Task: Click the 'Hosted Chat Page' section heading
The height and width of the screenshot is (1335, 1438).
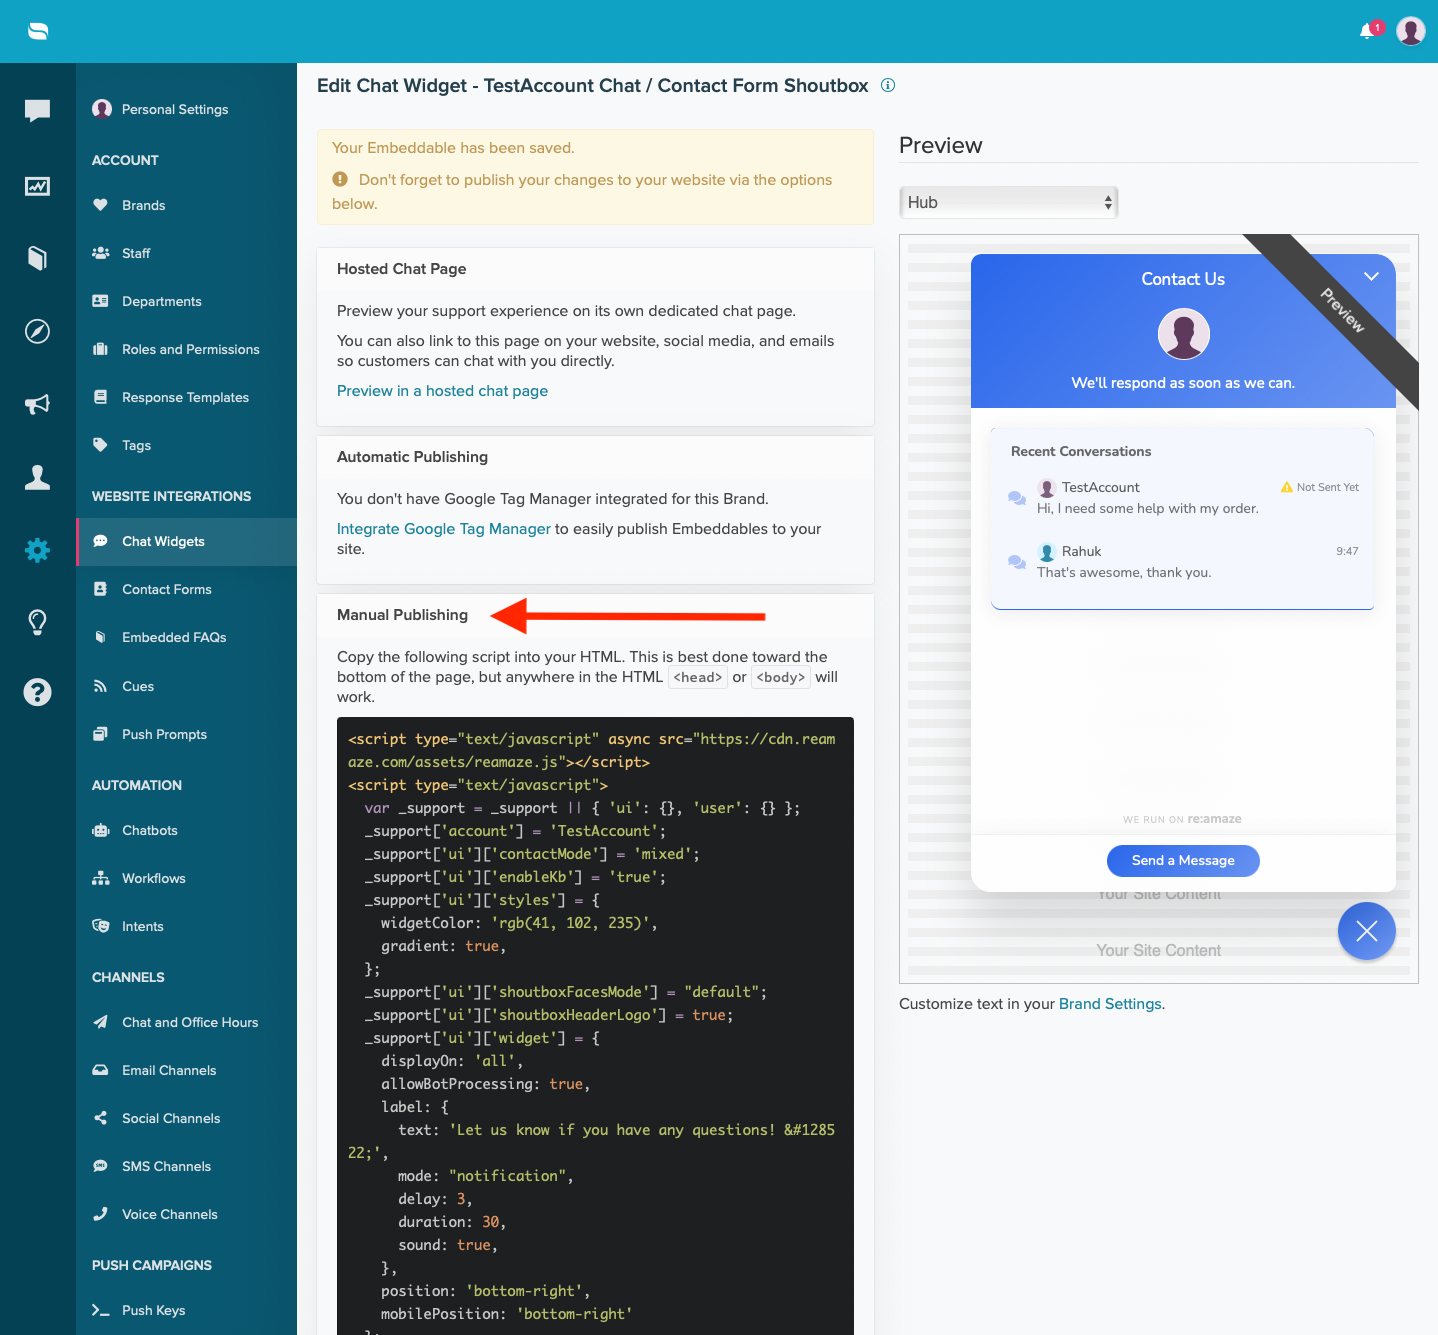Action: pos(401,269)
